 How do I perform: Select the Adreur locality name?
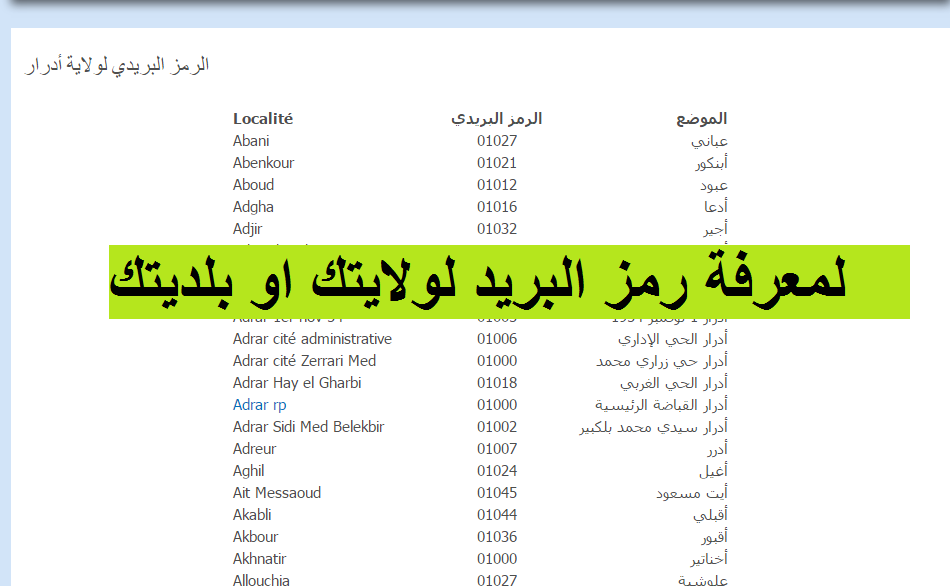(x=254, y=449)
